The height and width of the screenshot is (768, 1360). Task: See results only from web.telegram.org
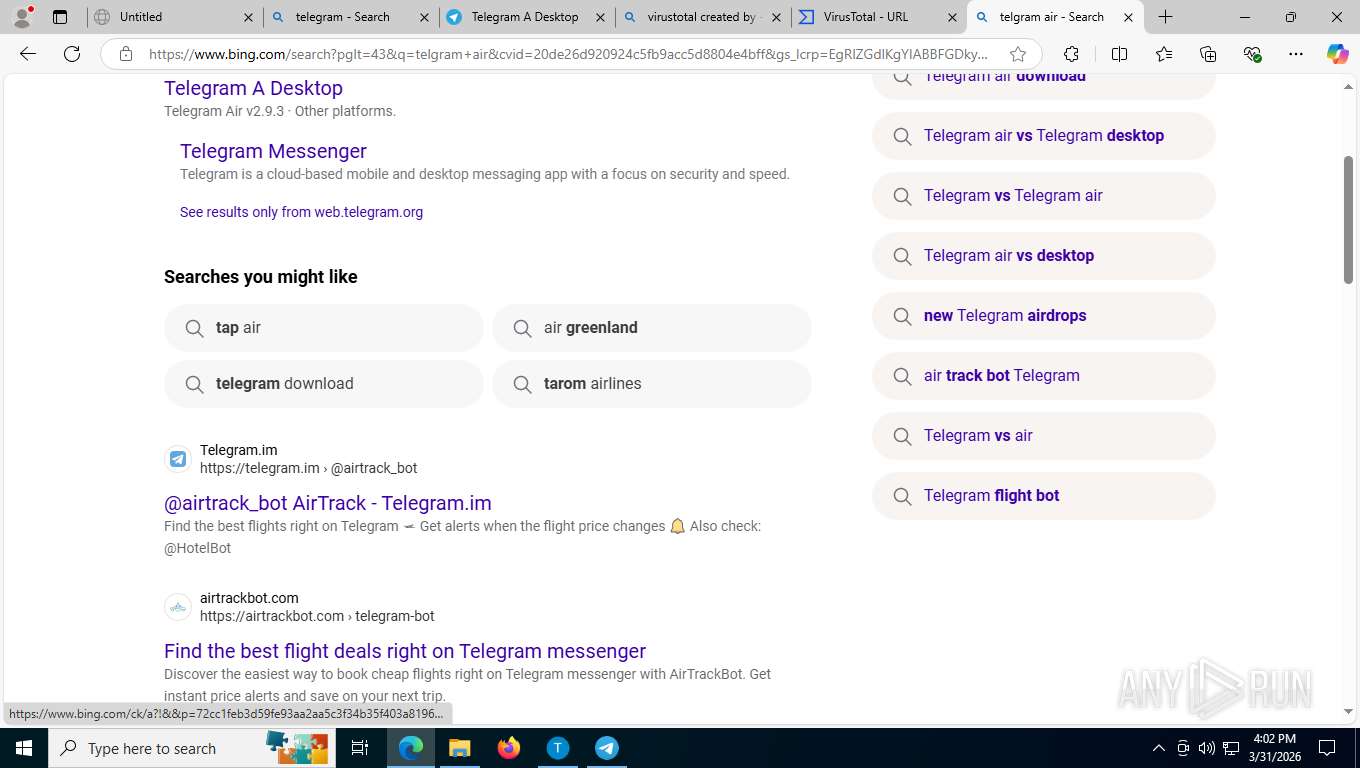click(x=301, y=212)
